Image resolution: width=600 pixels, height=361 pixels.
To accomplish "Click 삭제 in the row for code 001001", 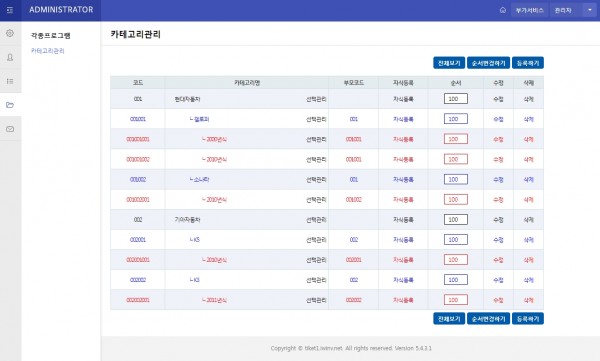I will click(528, 119).
